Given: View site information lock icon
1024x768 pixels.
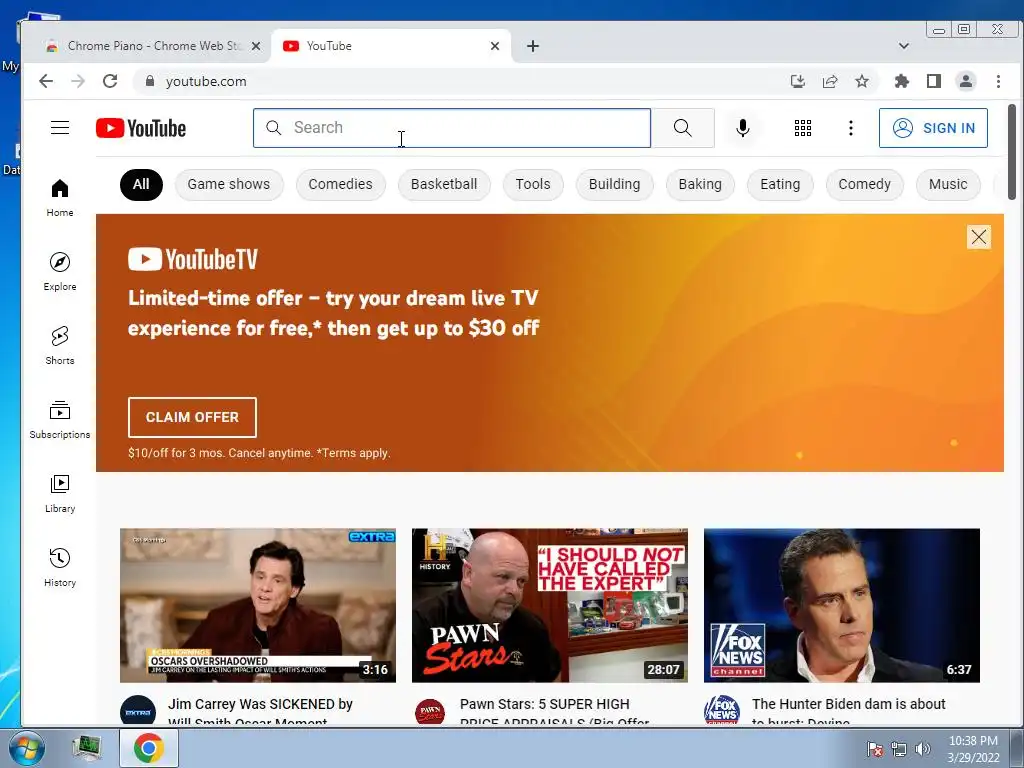Looking at the screenshot, I should 150,81.
